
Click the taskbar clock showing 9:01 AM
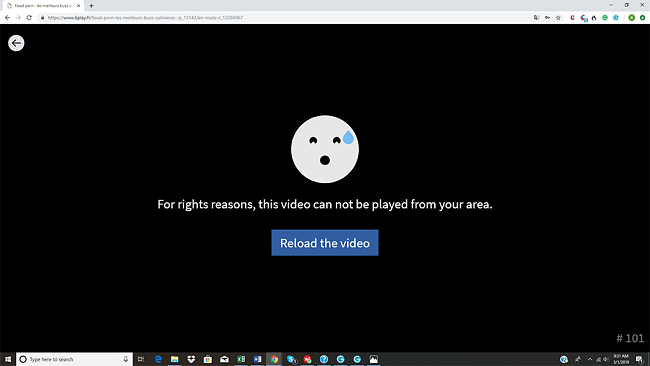pos(621,359)
